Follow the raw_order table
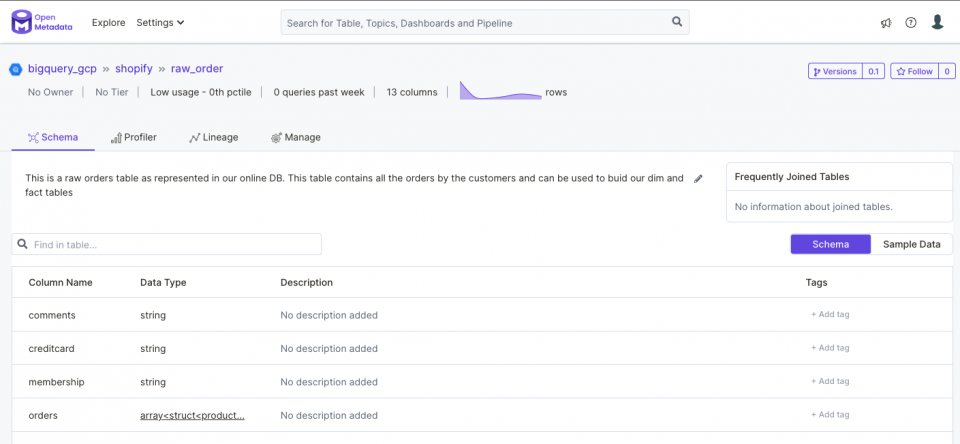Screen dimensions: 960x444 pyautogui.click(x=914, y=71)
